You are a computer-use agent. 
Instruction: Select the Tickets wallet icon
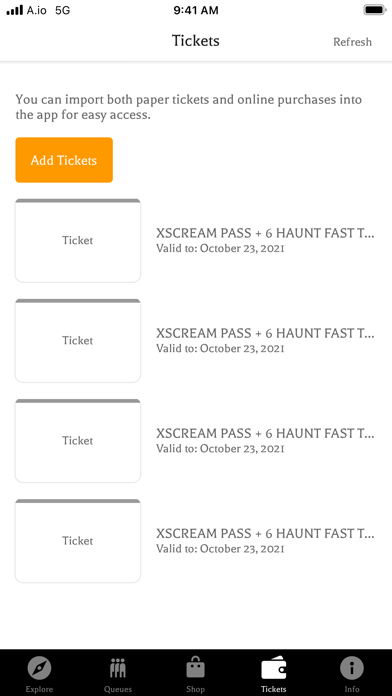(273, 668)
